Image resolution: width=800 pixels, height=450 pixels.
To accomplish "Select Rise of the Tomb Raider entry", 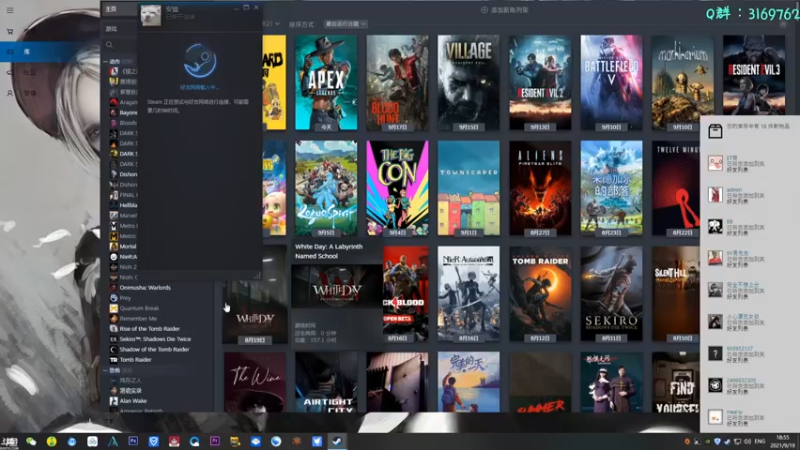I will [x=149, y=329].
